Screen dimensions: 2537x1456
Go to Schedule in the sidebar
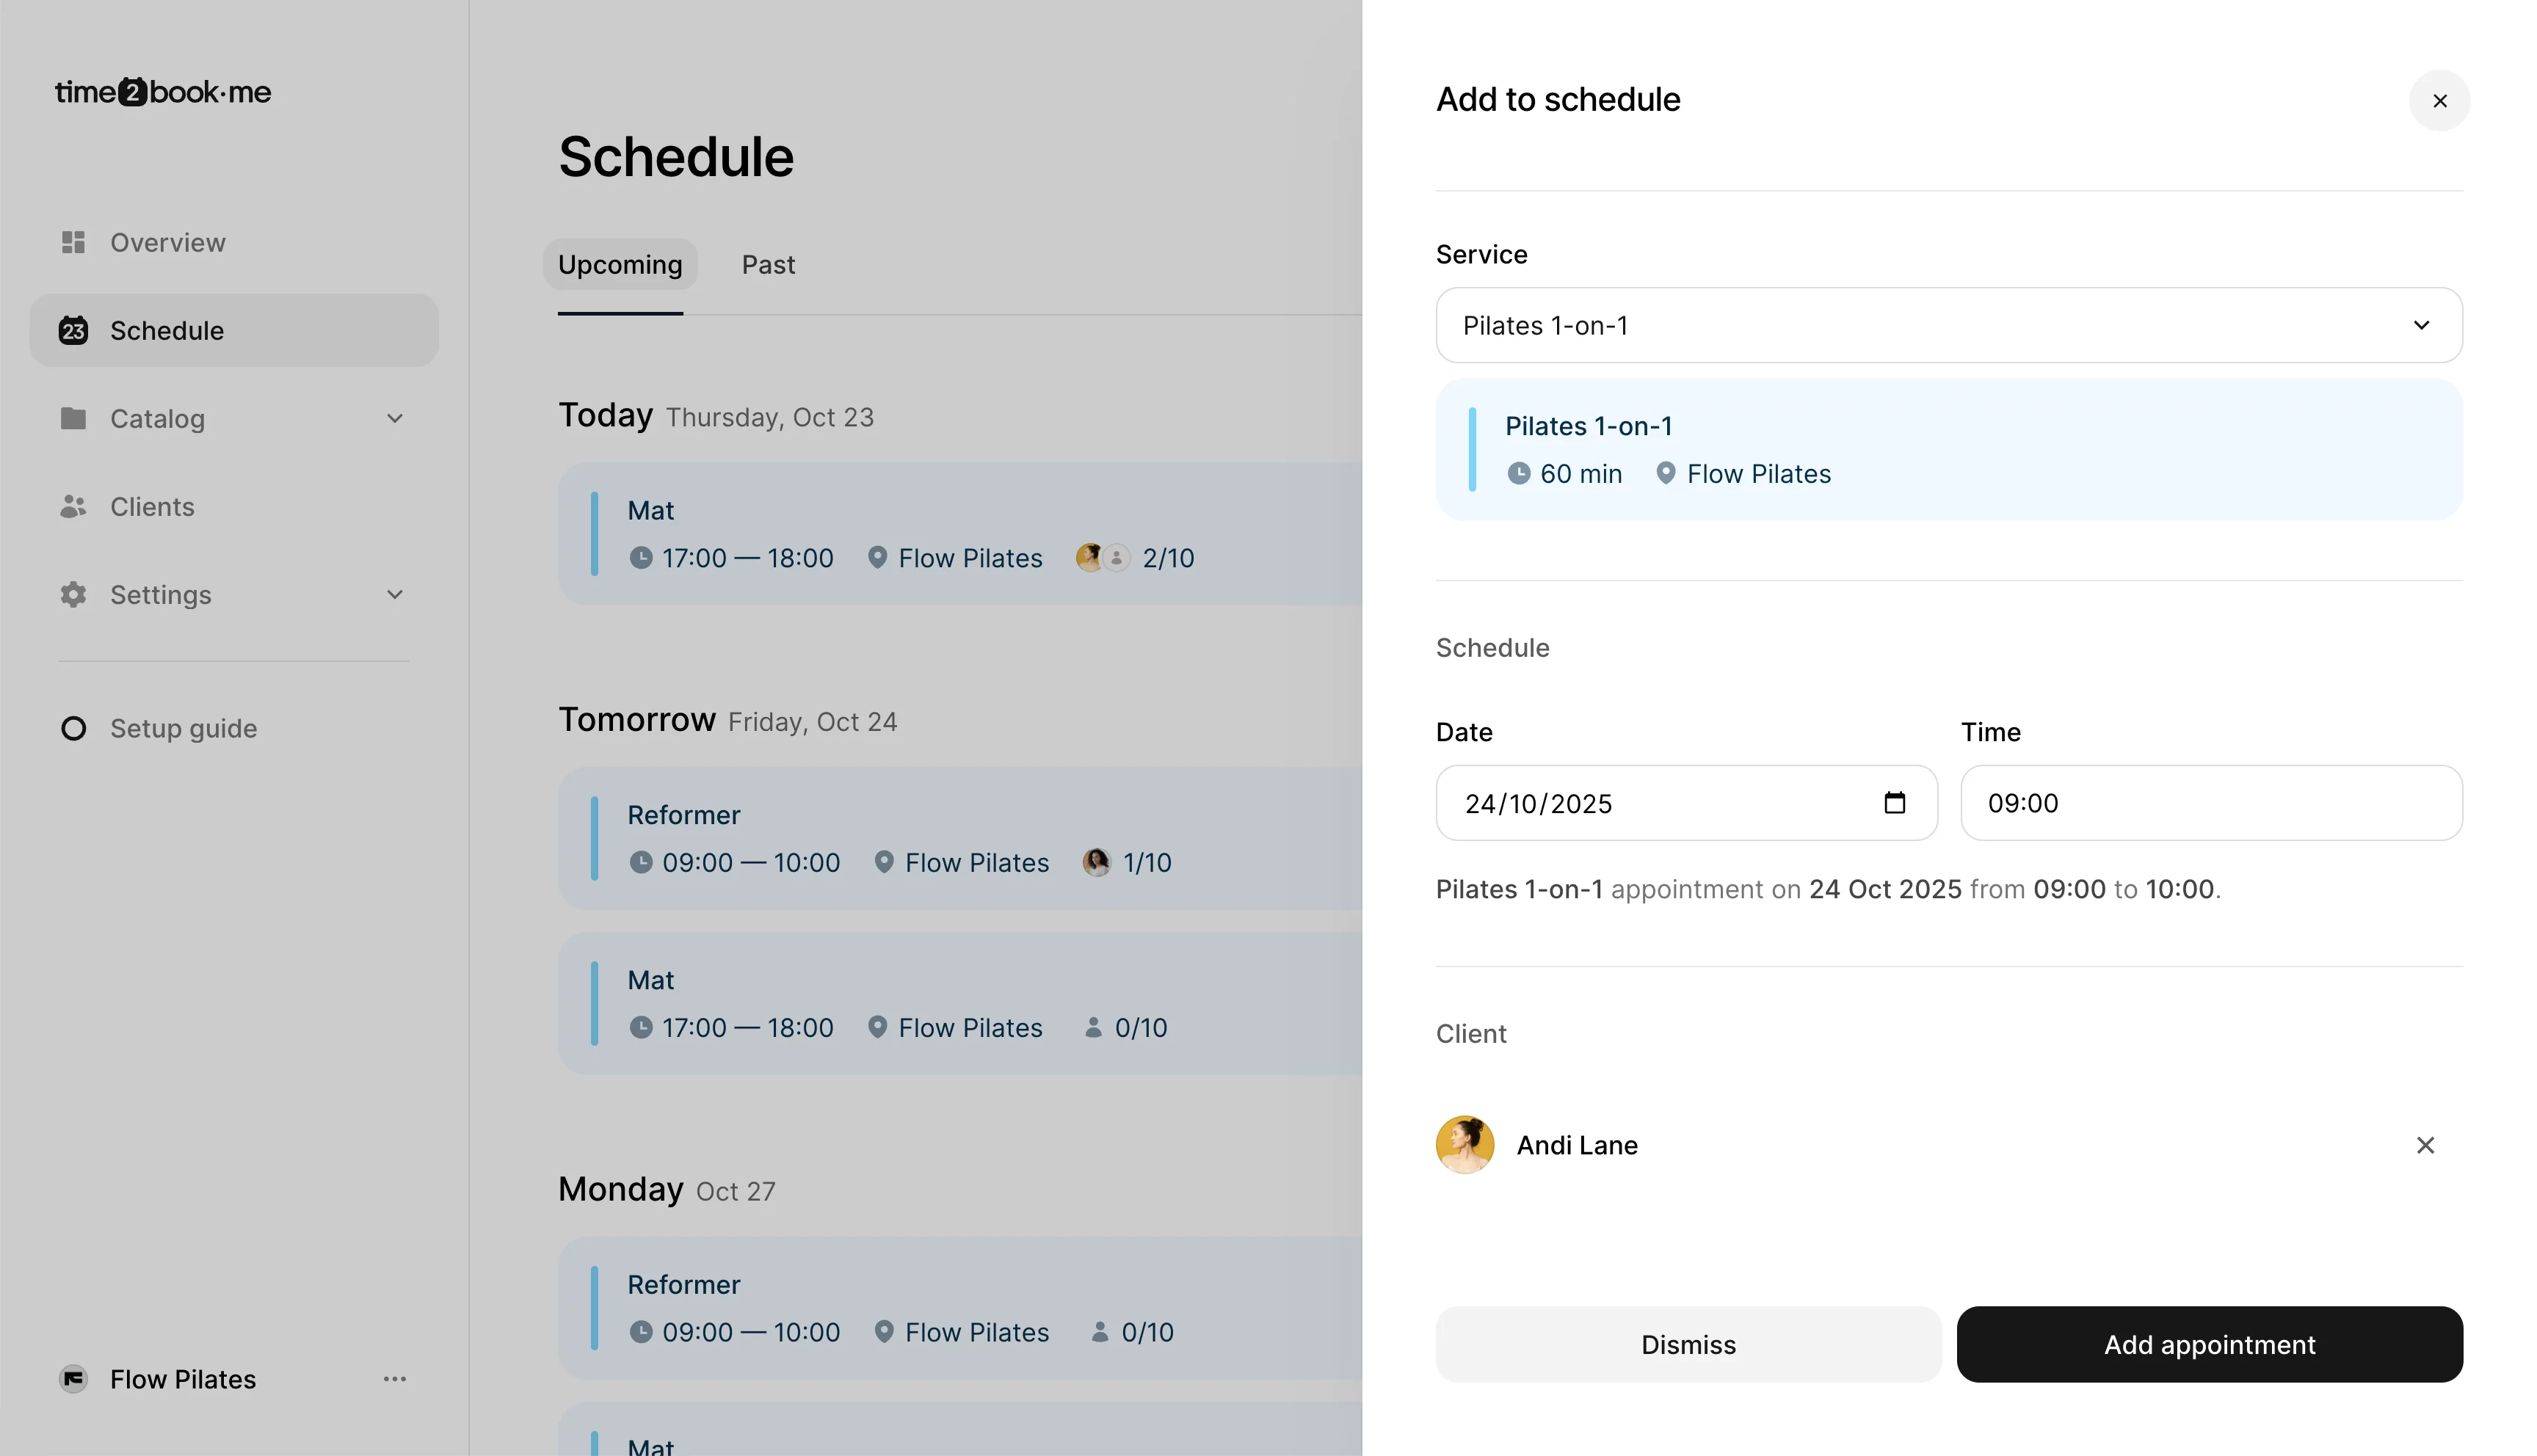pos(233,330)
